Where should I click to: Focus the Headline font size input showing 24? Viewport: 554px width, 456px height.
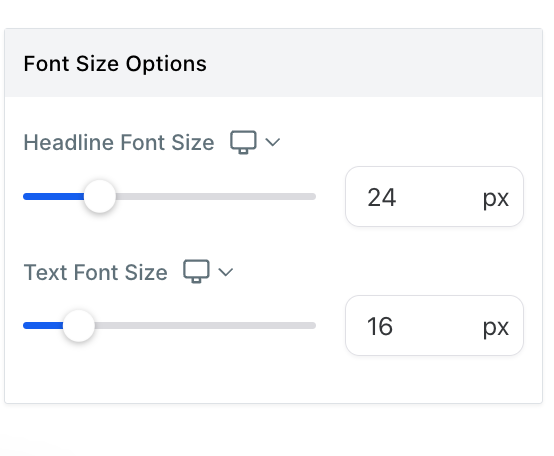point(434,196)
